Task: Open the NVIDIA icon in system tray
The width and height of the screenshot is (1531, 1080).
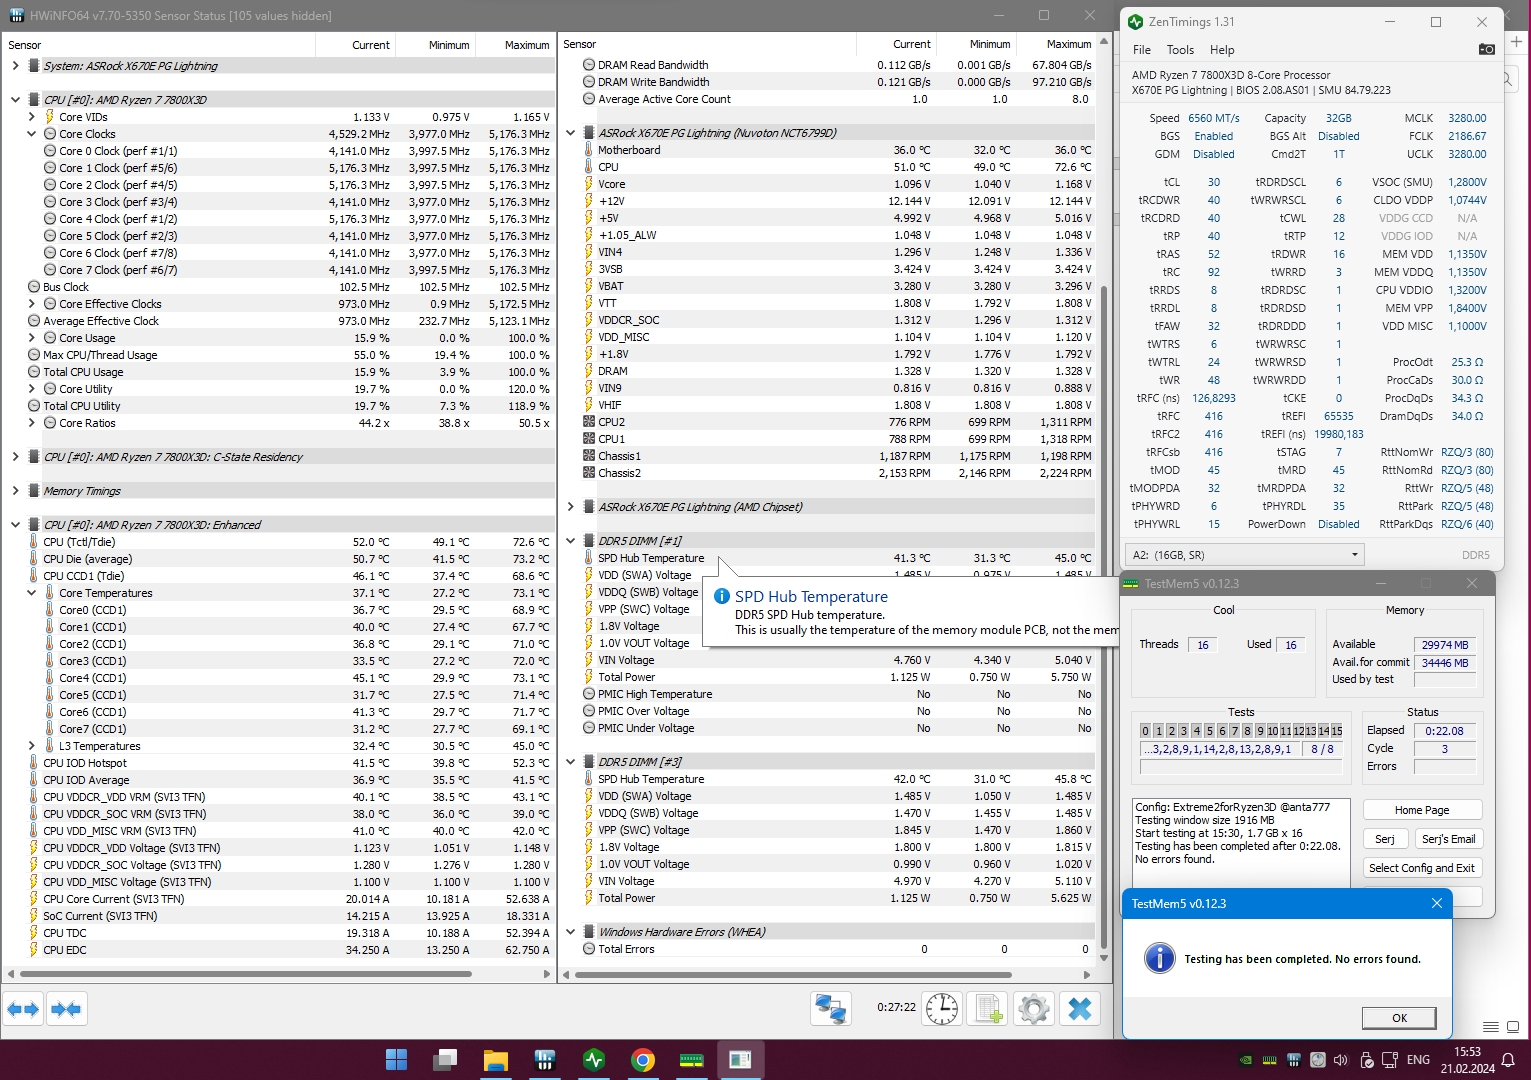Action: (1245, 1060)
